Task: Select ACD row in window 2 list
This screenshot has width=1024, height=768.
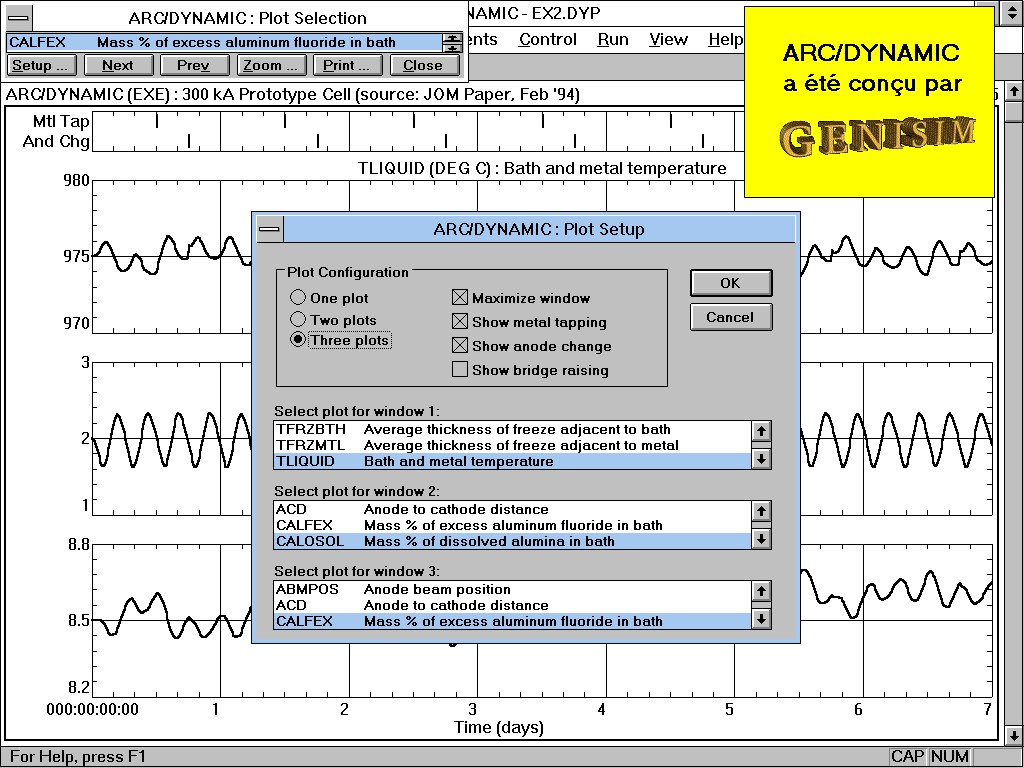Action: [x=513, y=509]
